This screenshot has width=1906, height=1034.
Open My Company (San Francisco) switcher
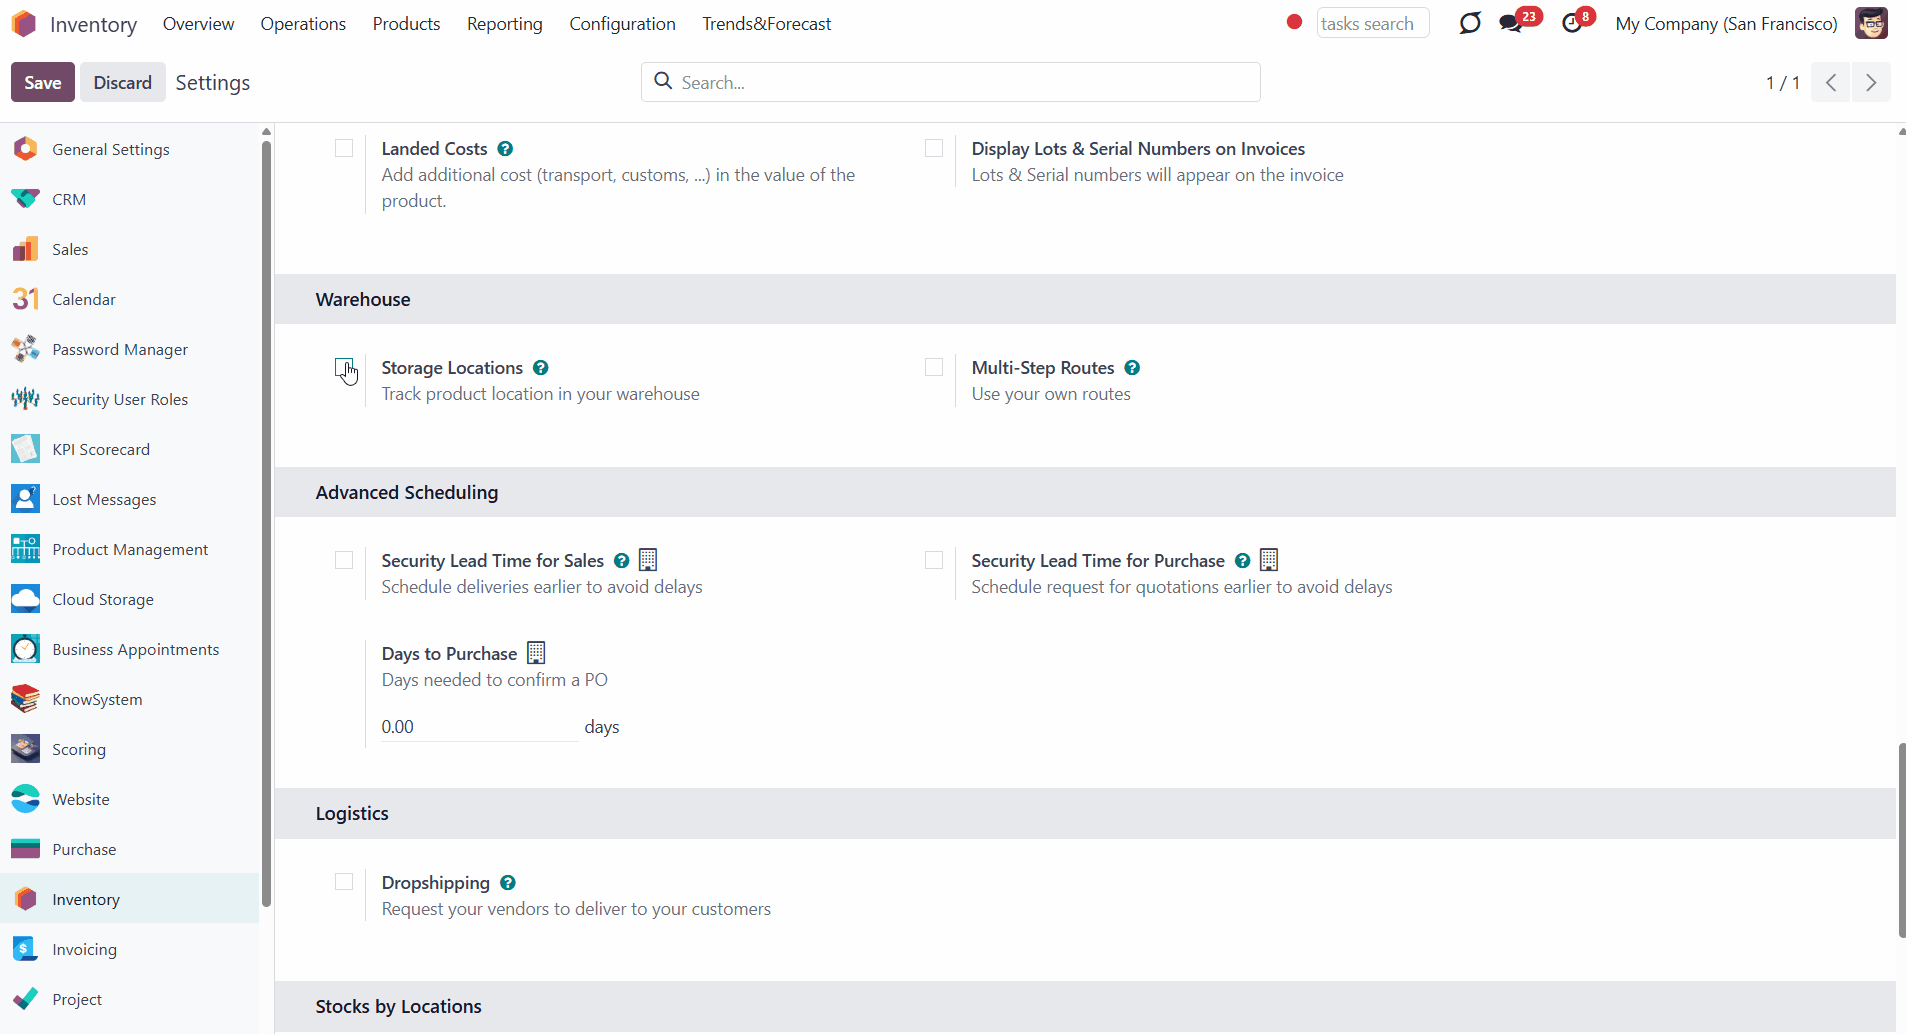pyautogui.click(x=1726, y=23)
